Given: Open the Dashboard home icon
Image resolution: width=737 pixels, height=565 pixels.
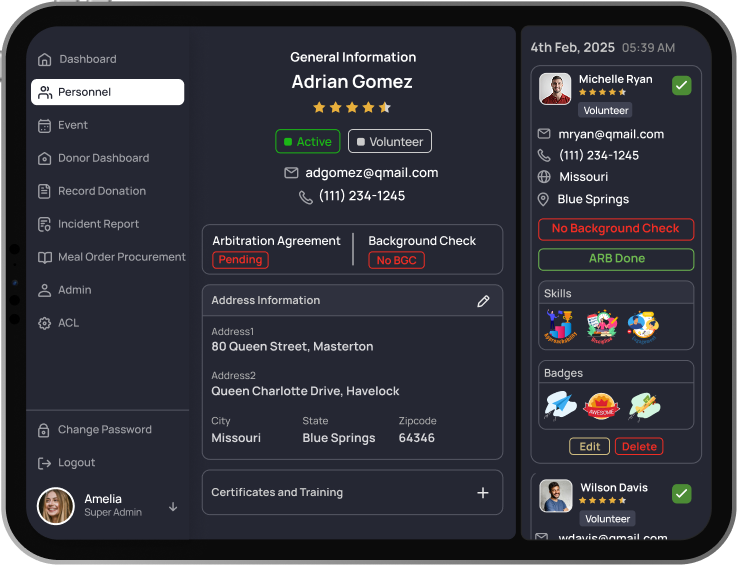Looking at the screenshot, I should [44, 60].
